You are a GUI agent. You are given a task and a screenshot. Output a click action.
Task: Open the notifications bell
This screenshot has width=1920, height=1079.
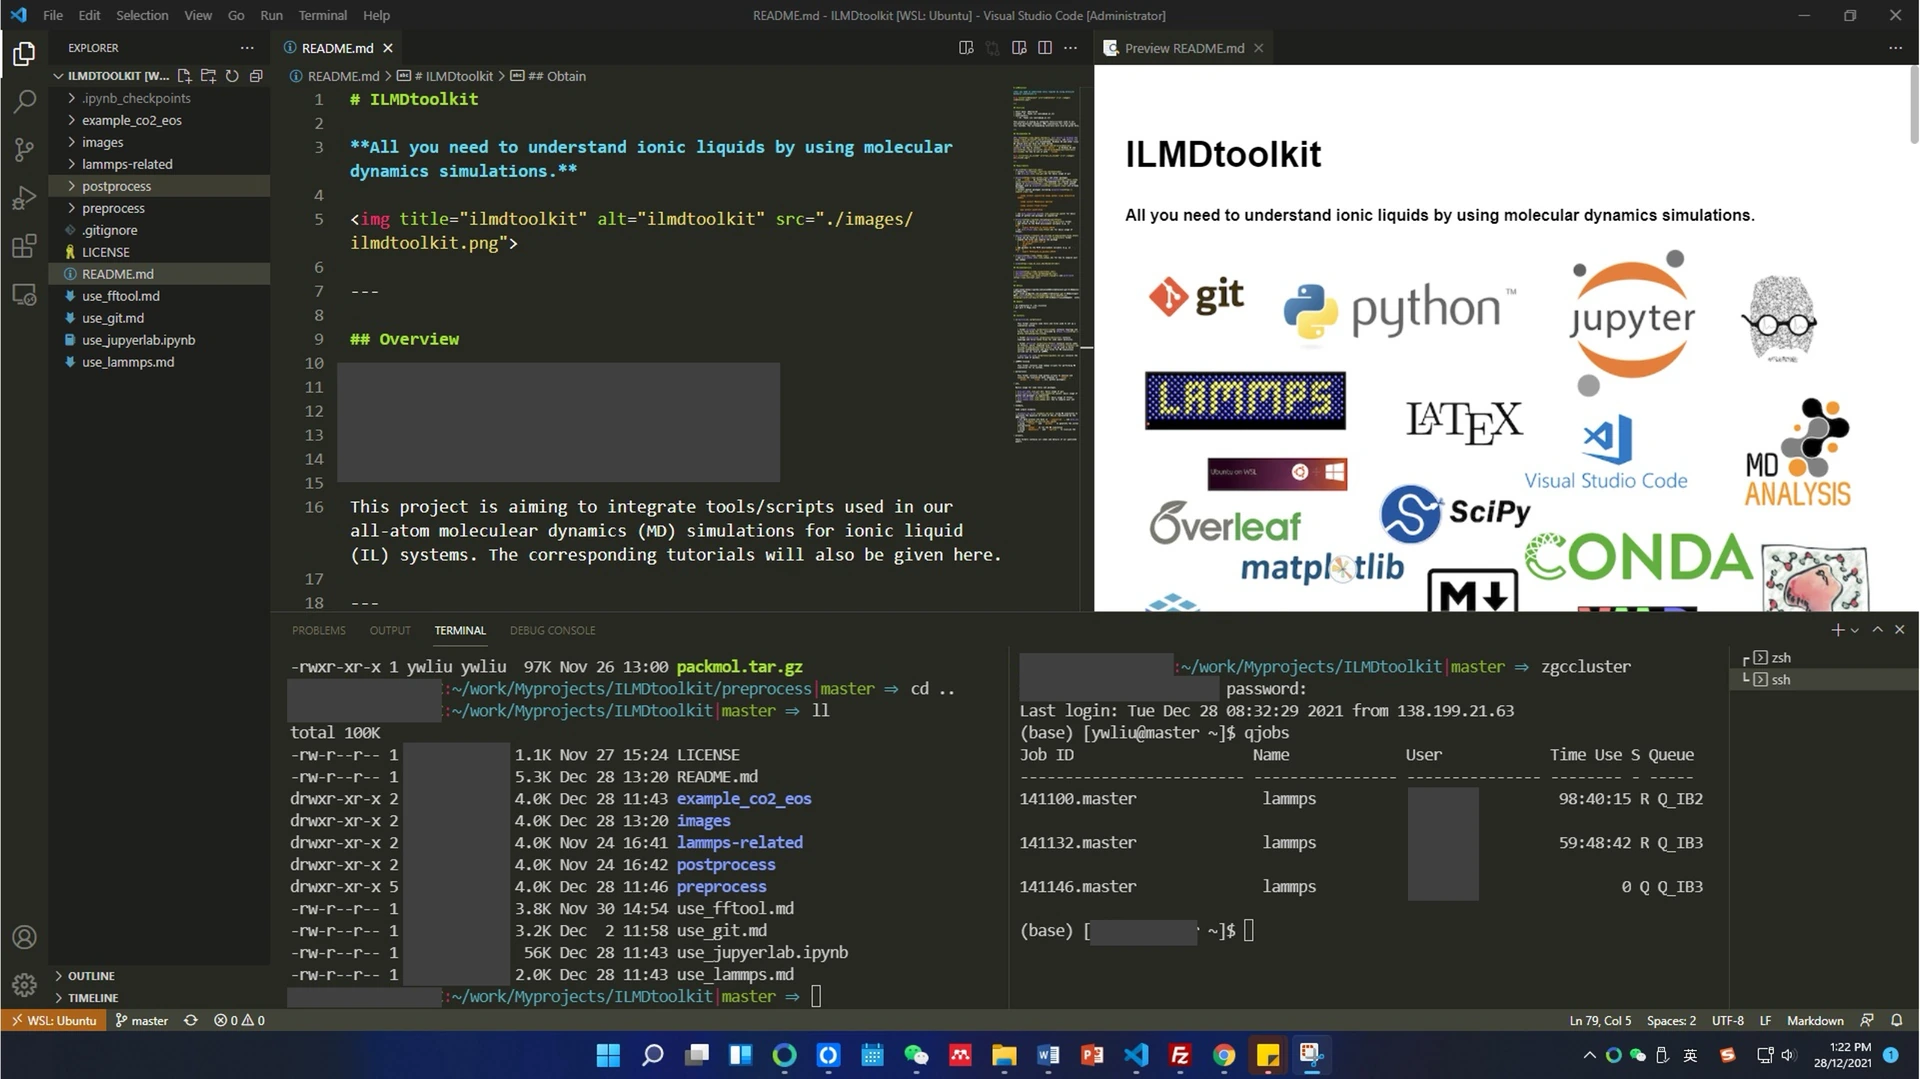pos(1897,1021)
